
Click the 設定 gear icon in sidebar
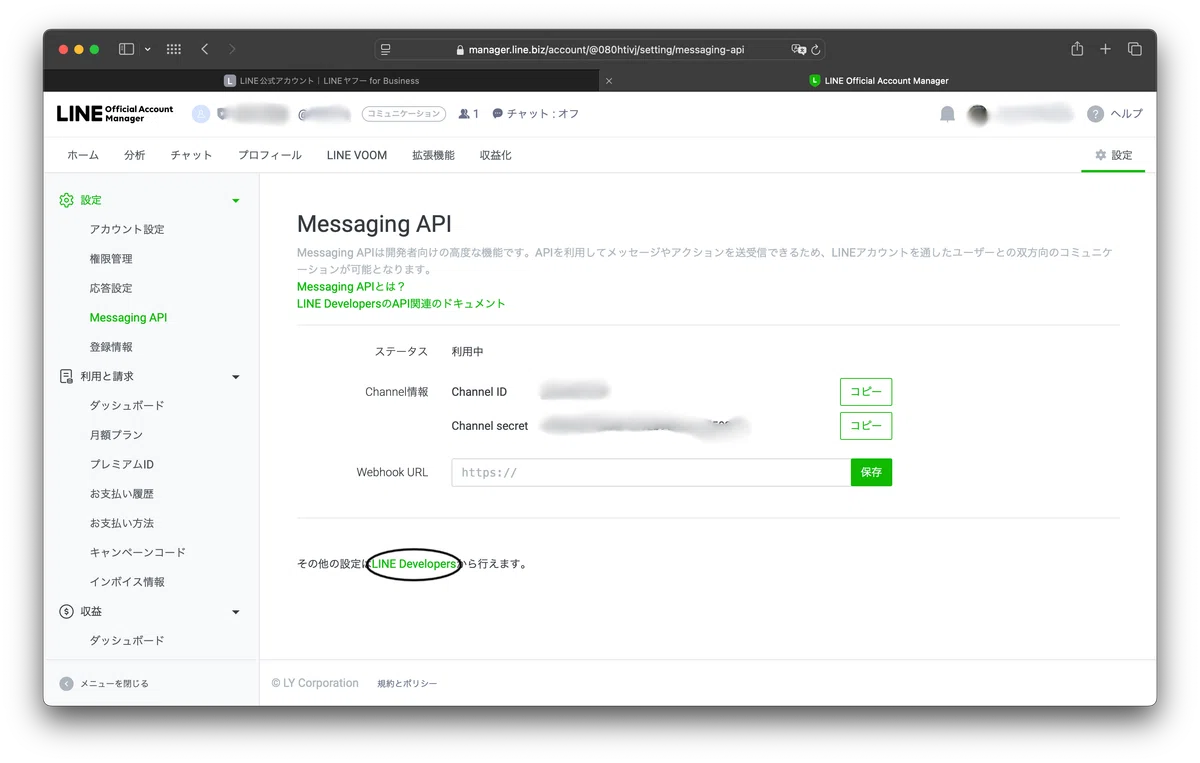pyautogui.click(x=66, y=200)
